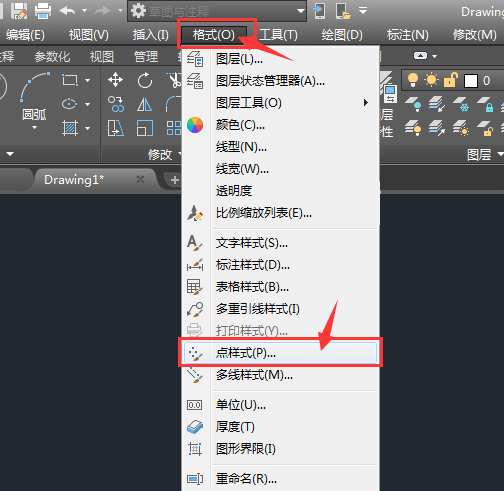Choose 线型(N)... menu item

[280, 147]
